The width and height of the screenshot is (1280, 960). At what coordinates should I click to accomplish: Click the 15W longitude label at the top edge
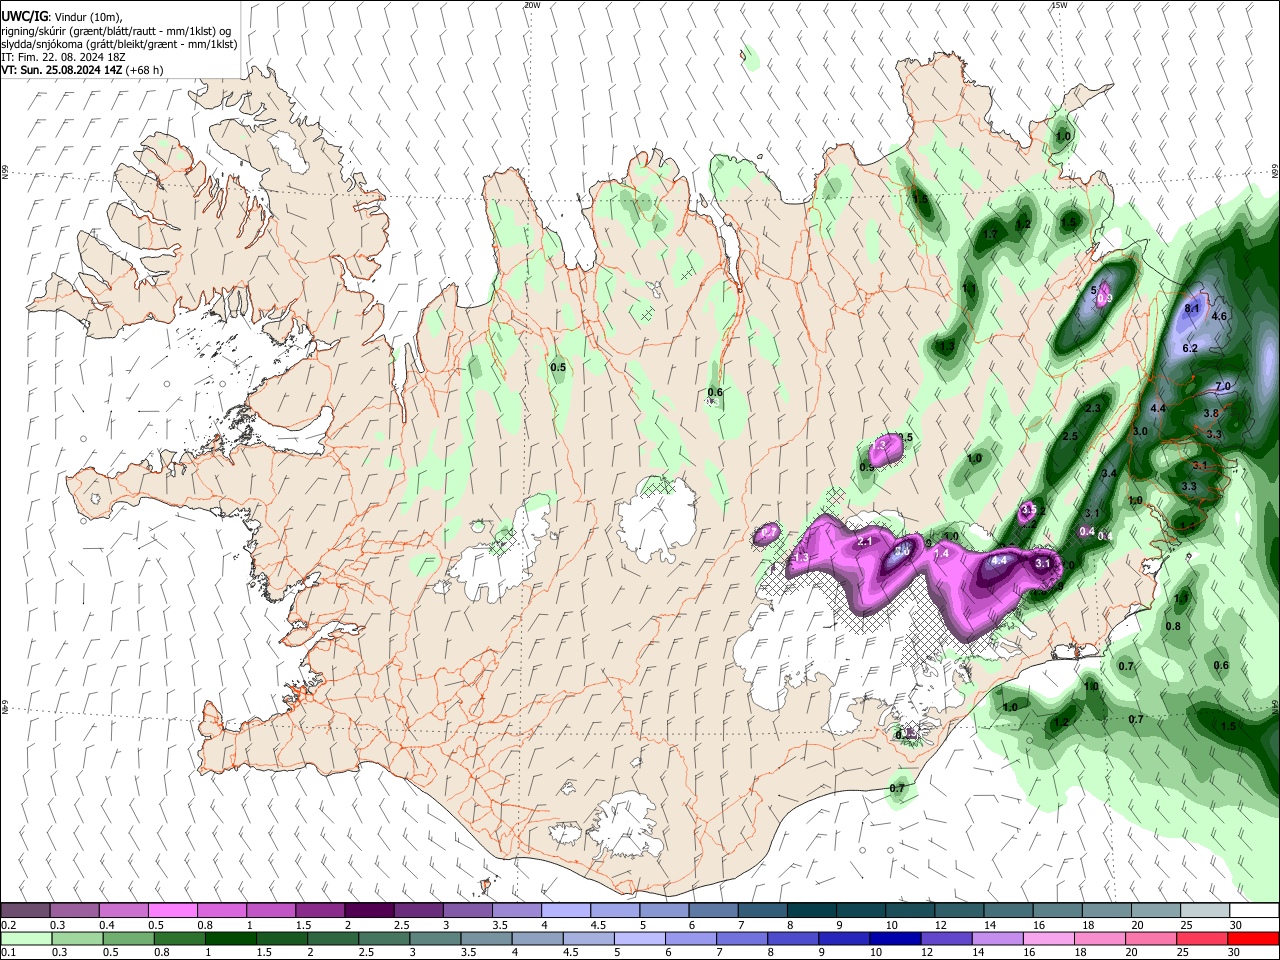pos(1059,5)
